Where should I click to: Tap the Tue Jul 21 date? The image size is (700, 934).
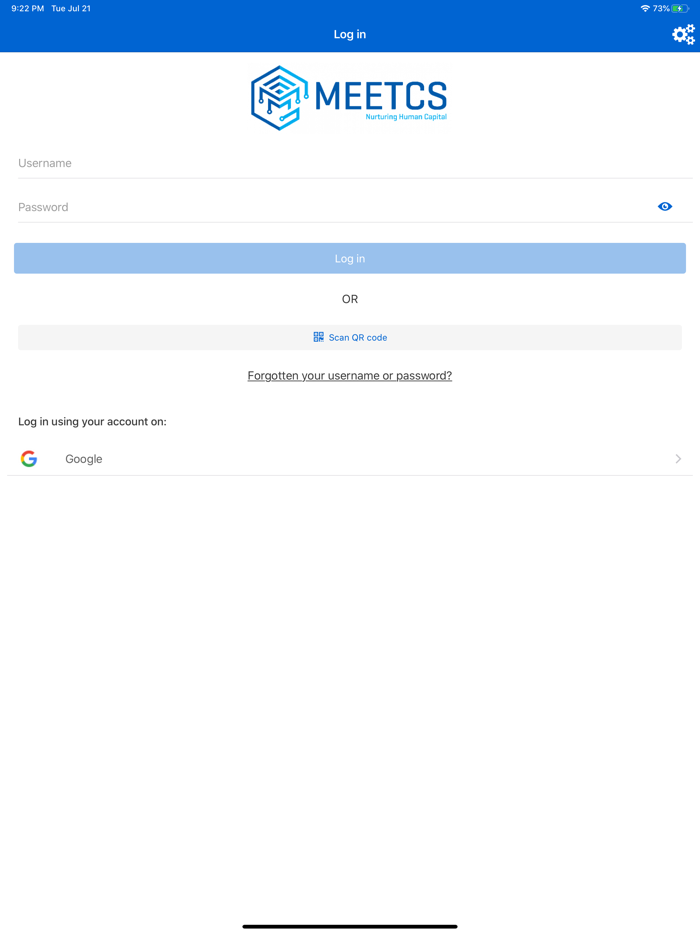tap(71, 9)
